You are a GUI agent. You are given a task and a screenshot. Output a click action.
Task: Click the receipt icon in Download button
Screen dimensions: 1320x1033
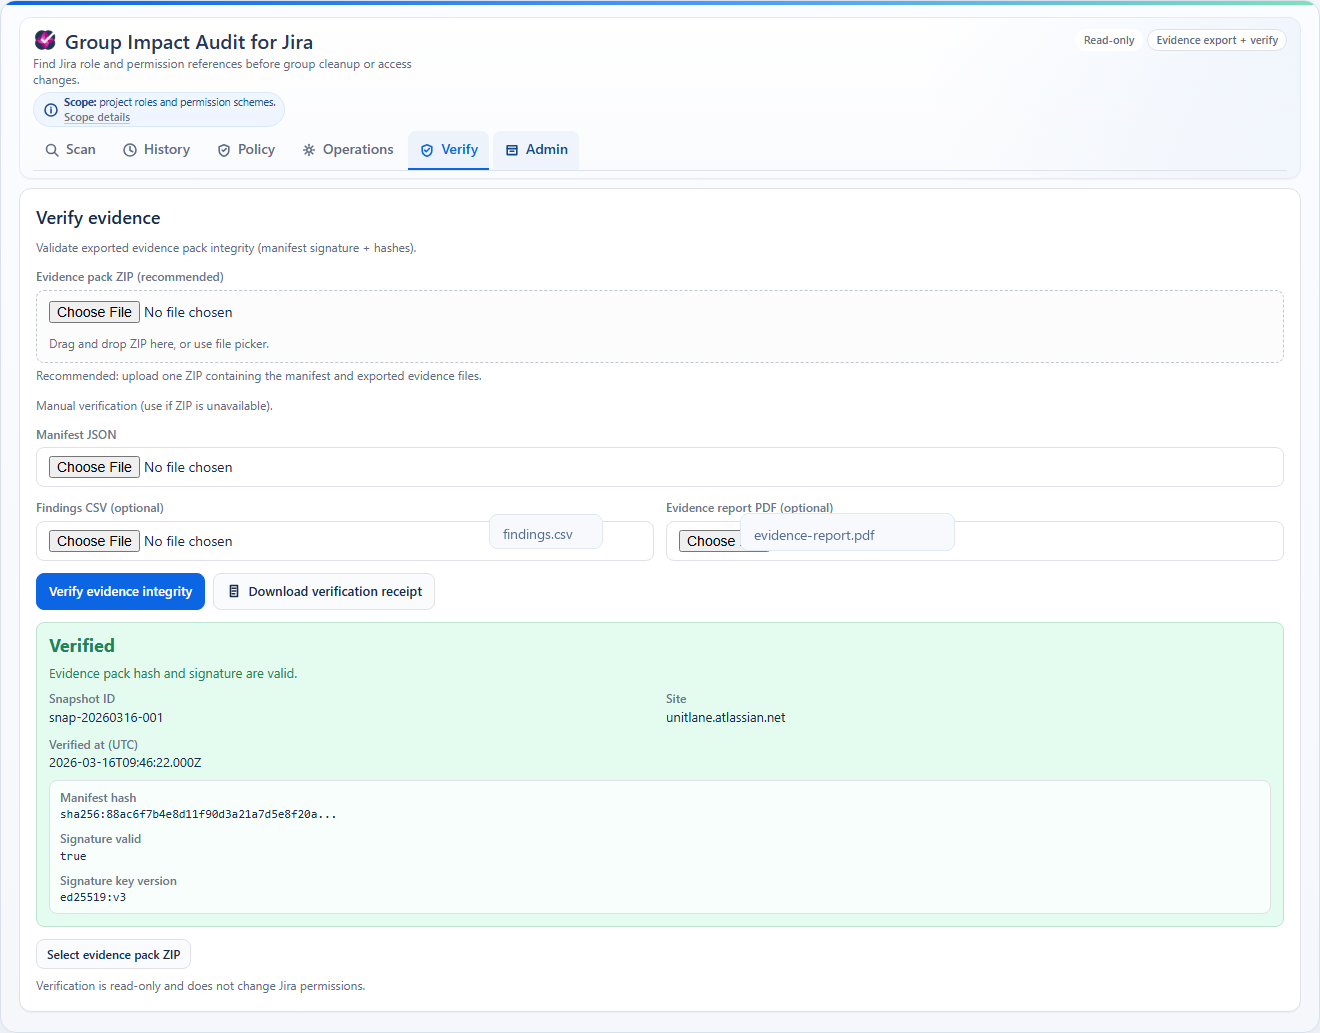[x=234, y=591]
